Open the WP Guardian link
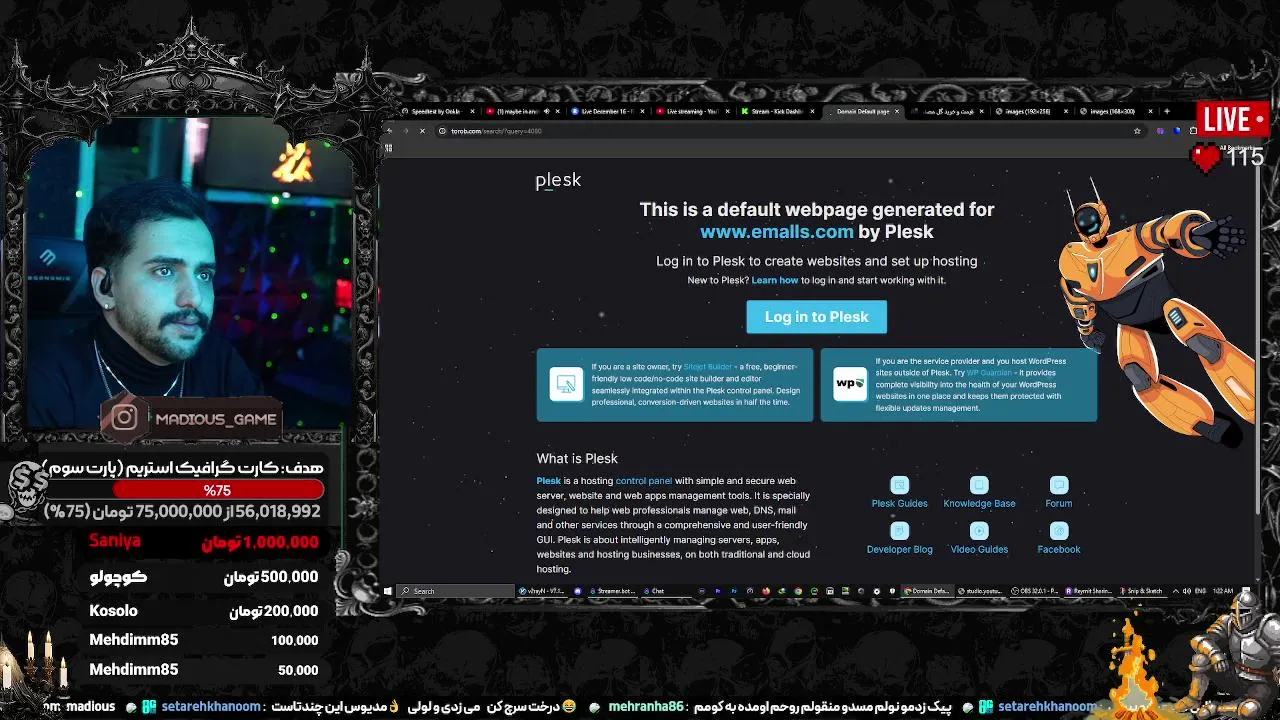 coord(989,373)
